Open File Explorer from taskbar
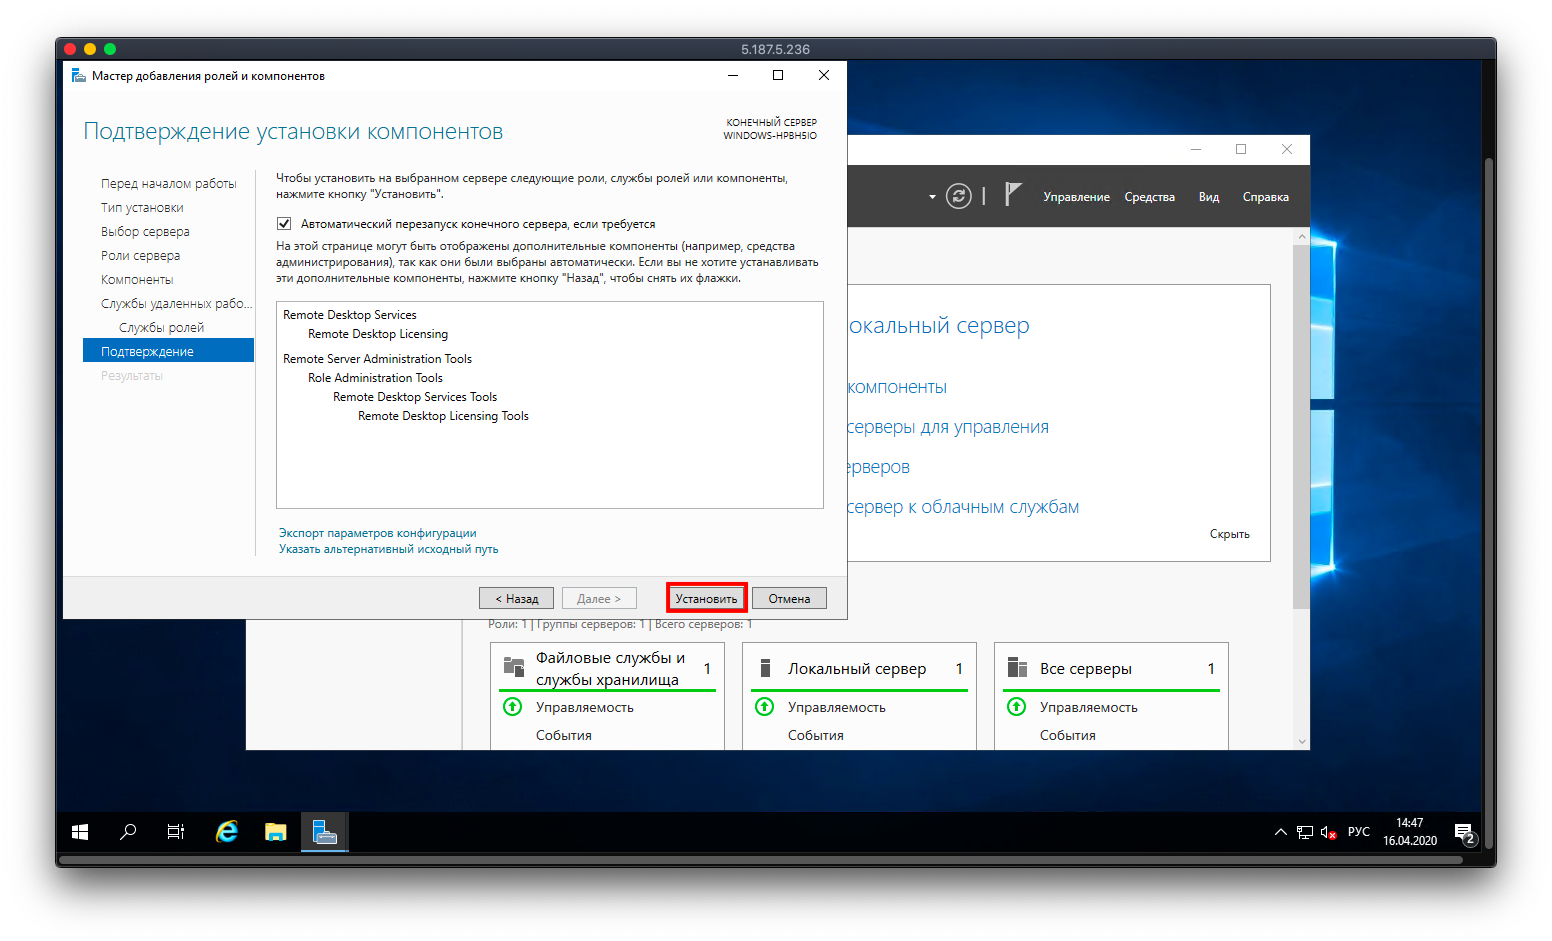 tap(276, 832)
